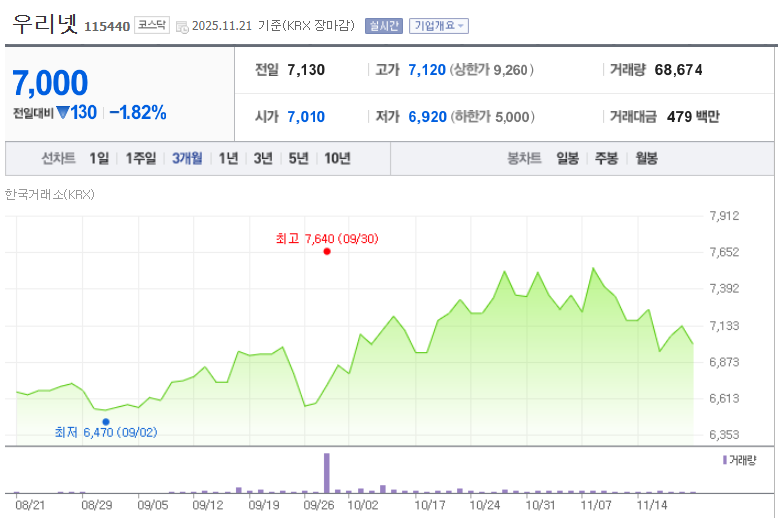Click the 11/14 date axis label
This screenshot has height=518, width=778.
(652, 505)
